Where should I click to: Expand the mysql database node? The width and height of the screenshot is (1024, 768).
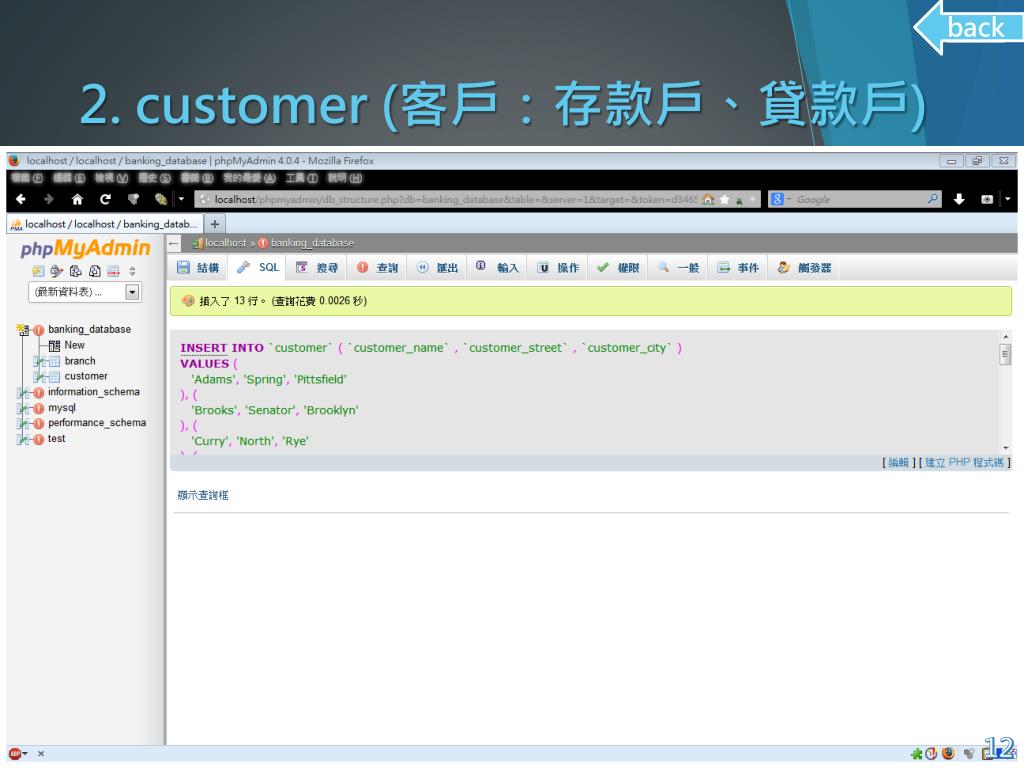24,408
